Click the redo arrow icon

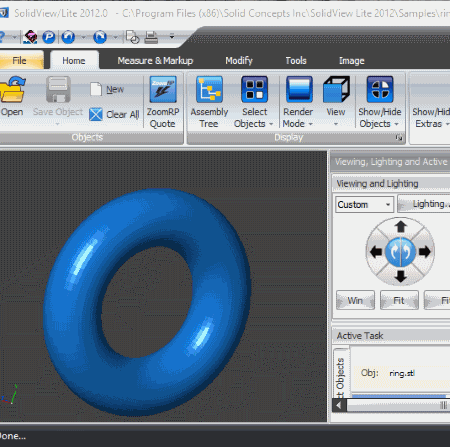(x=100, y=37)
